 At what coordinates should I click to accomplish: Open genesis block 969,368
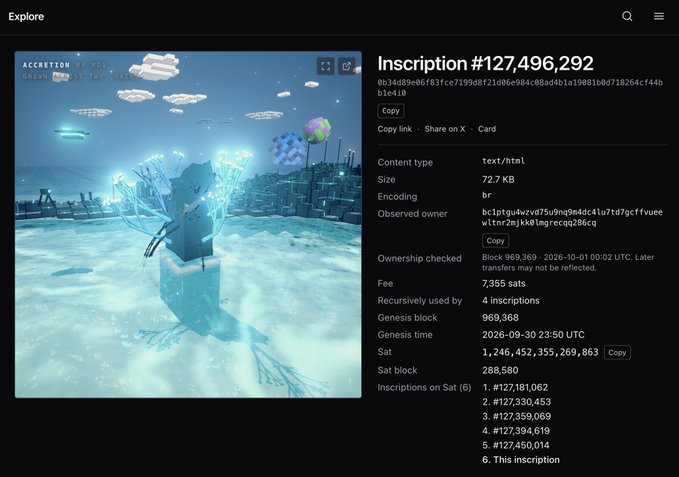point(500,318)
